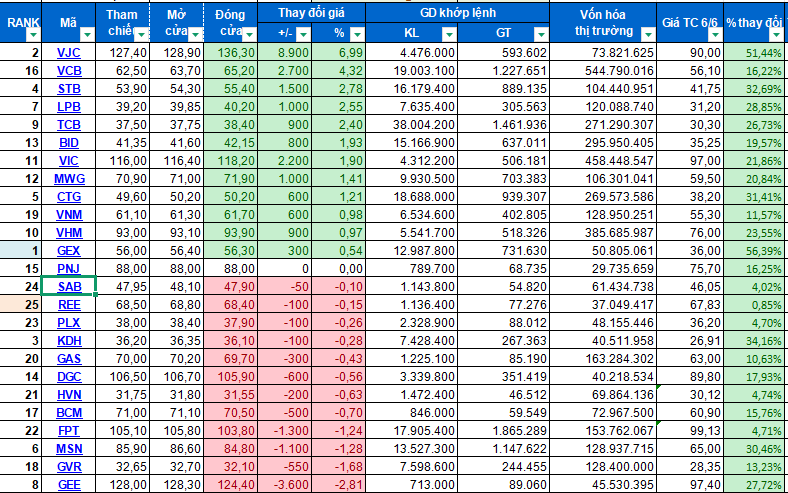Open the Mã column filter dropdown

[87, 35]
